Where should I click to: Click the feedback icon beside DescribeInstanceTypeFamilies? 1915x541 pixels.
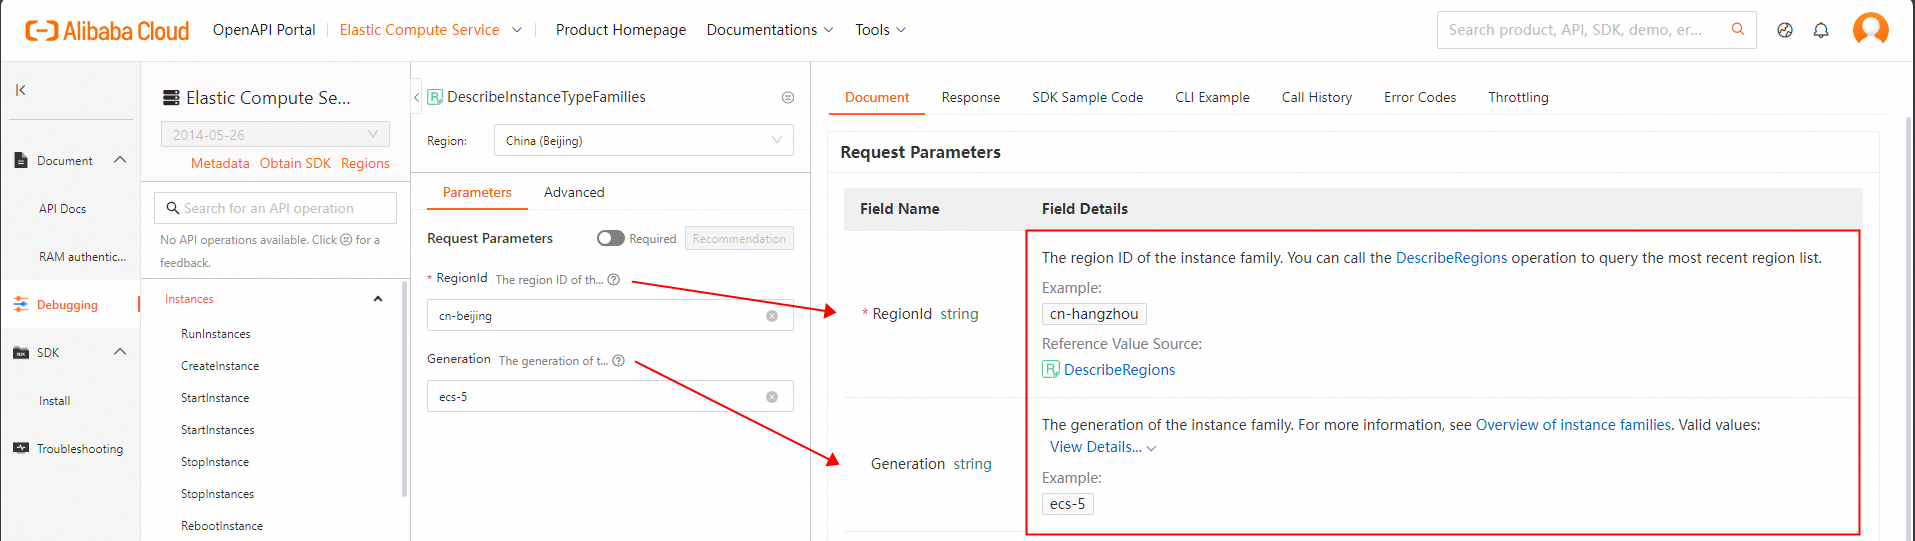[788, 97]
